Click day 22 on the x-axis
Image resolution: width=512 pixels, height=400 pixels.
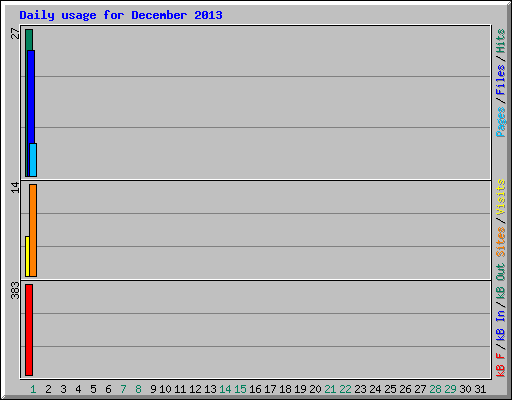(x=345, y=389)
